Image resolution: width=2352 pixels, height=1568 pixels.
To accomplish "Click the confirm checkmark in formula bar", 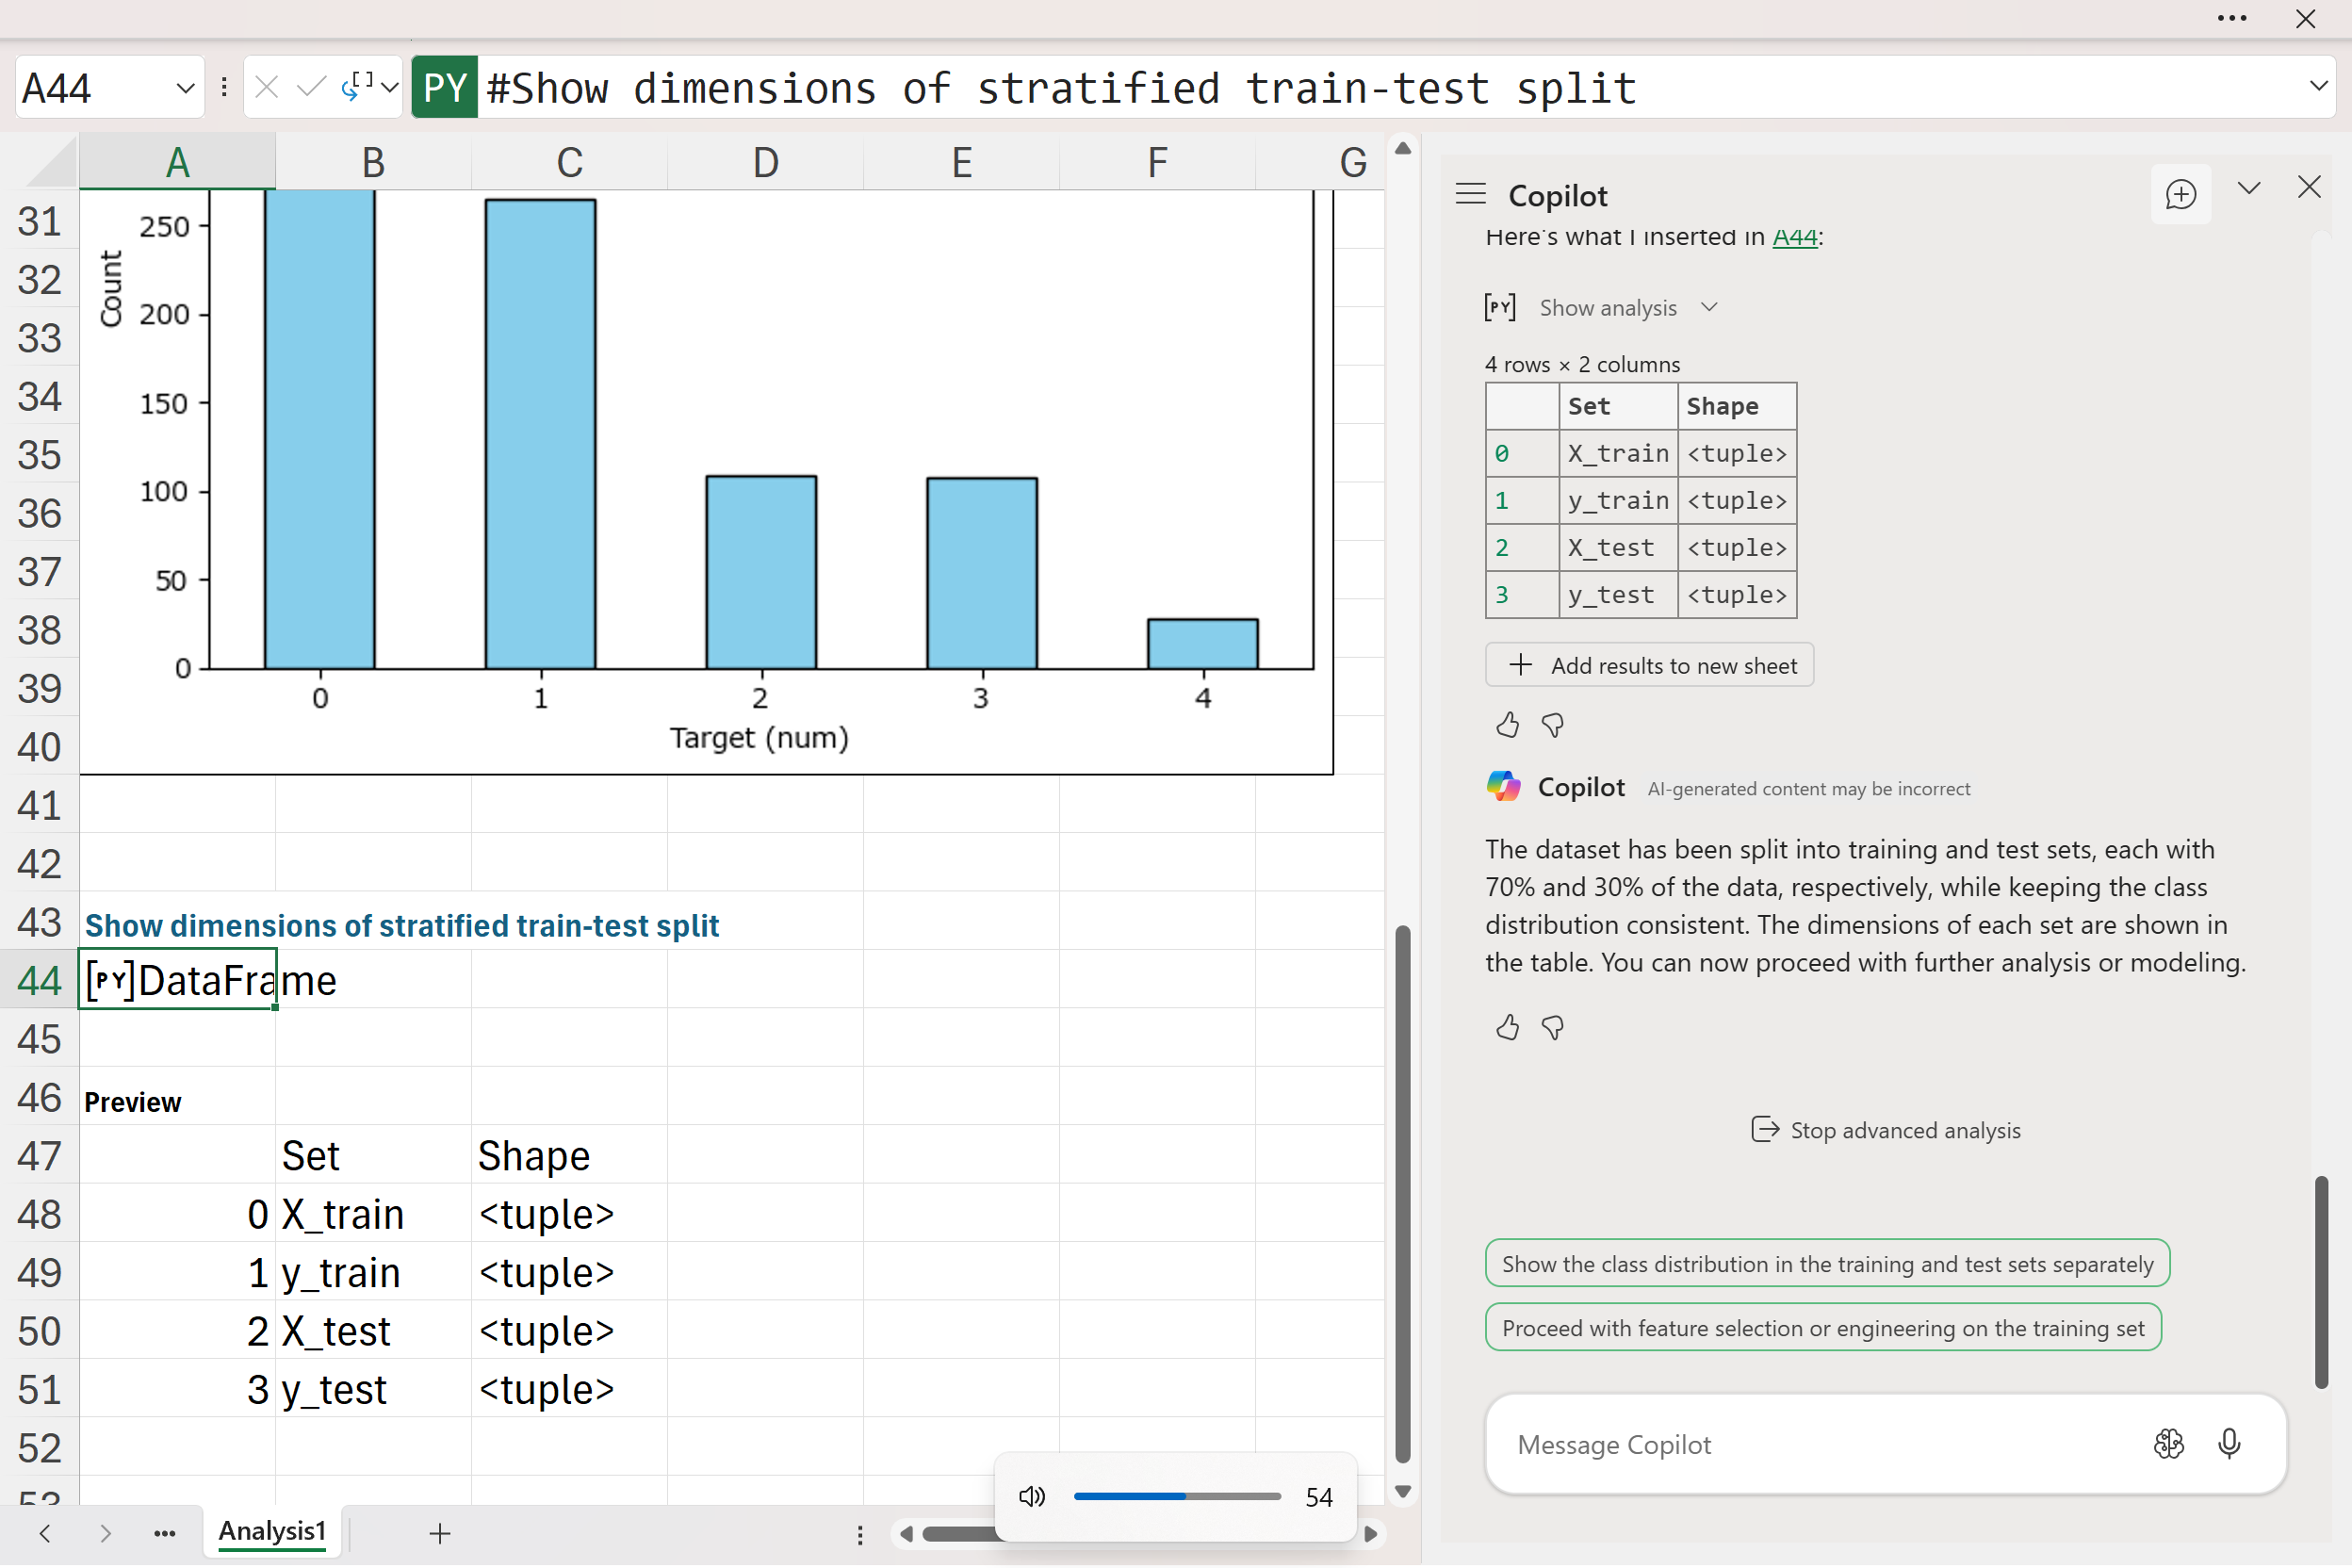I will pos(311,88).
